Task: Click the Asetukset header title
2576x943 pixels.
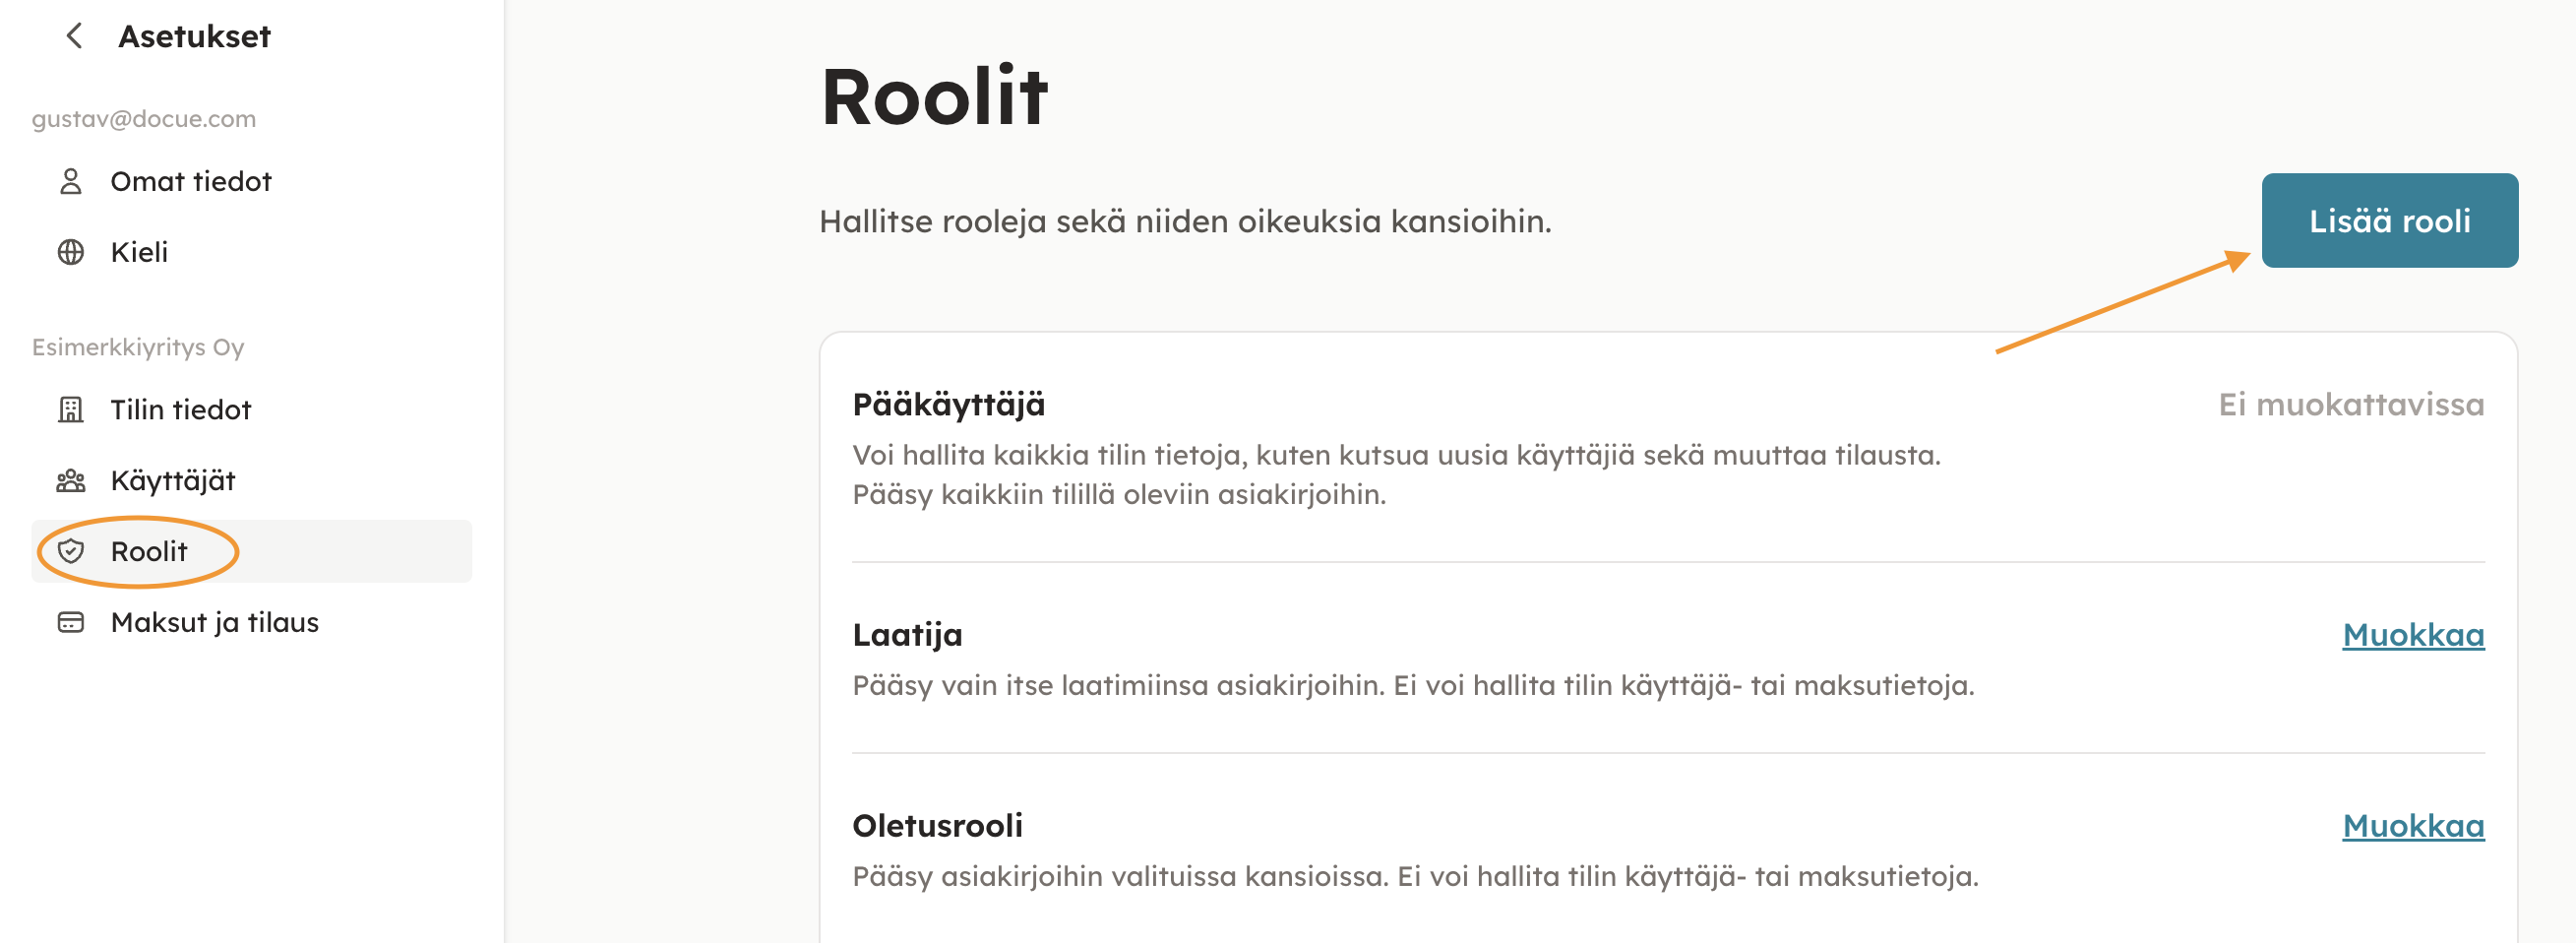Action: point(194,37)
